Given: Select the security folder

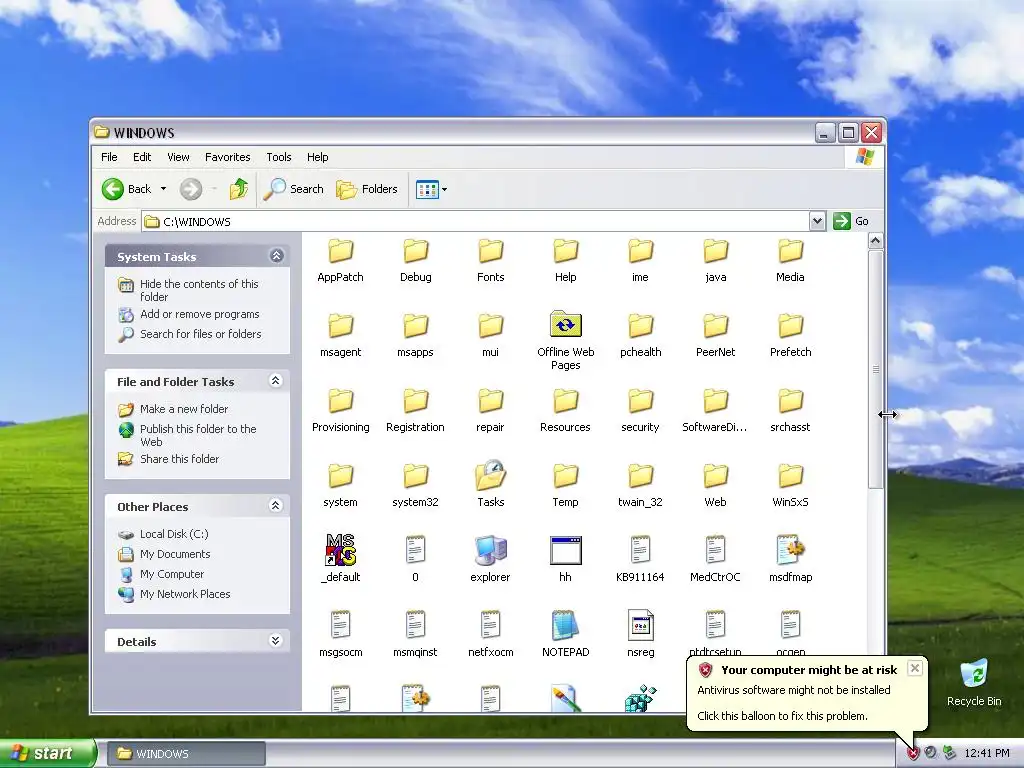Looking at the screenshot, I should 640,411.
